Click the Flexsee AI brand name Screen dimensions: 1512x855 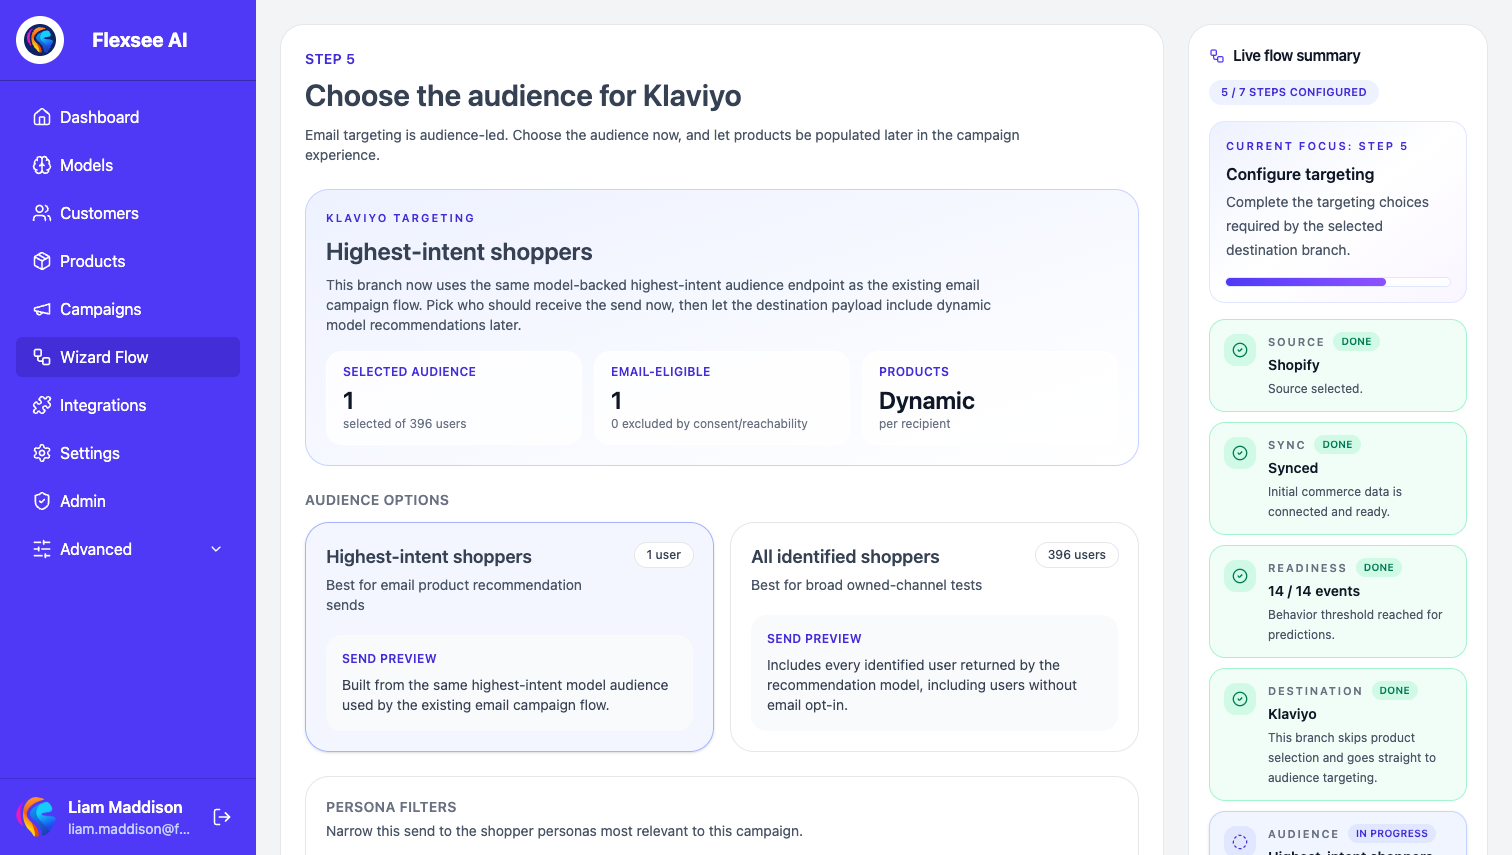coord(140,40)
